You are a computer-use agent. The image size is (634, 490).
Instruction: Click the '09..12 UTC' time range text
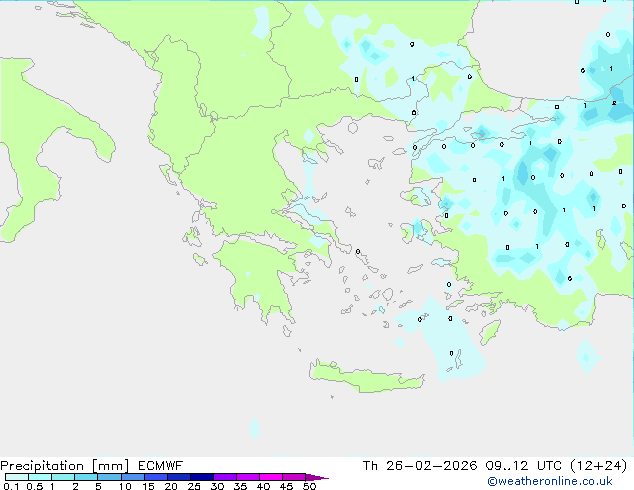coord(524,466)
